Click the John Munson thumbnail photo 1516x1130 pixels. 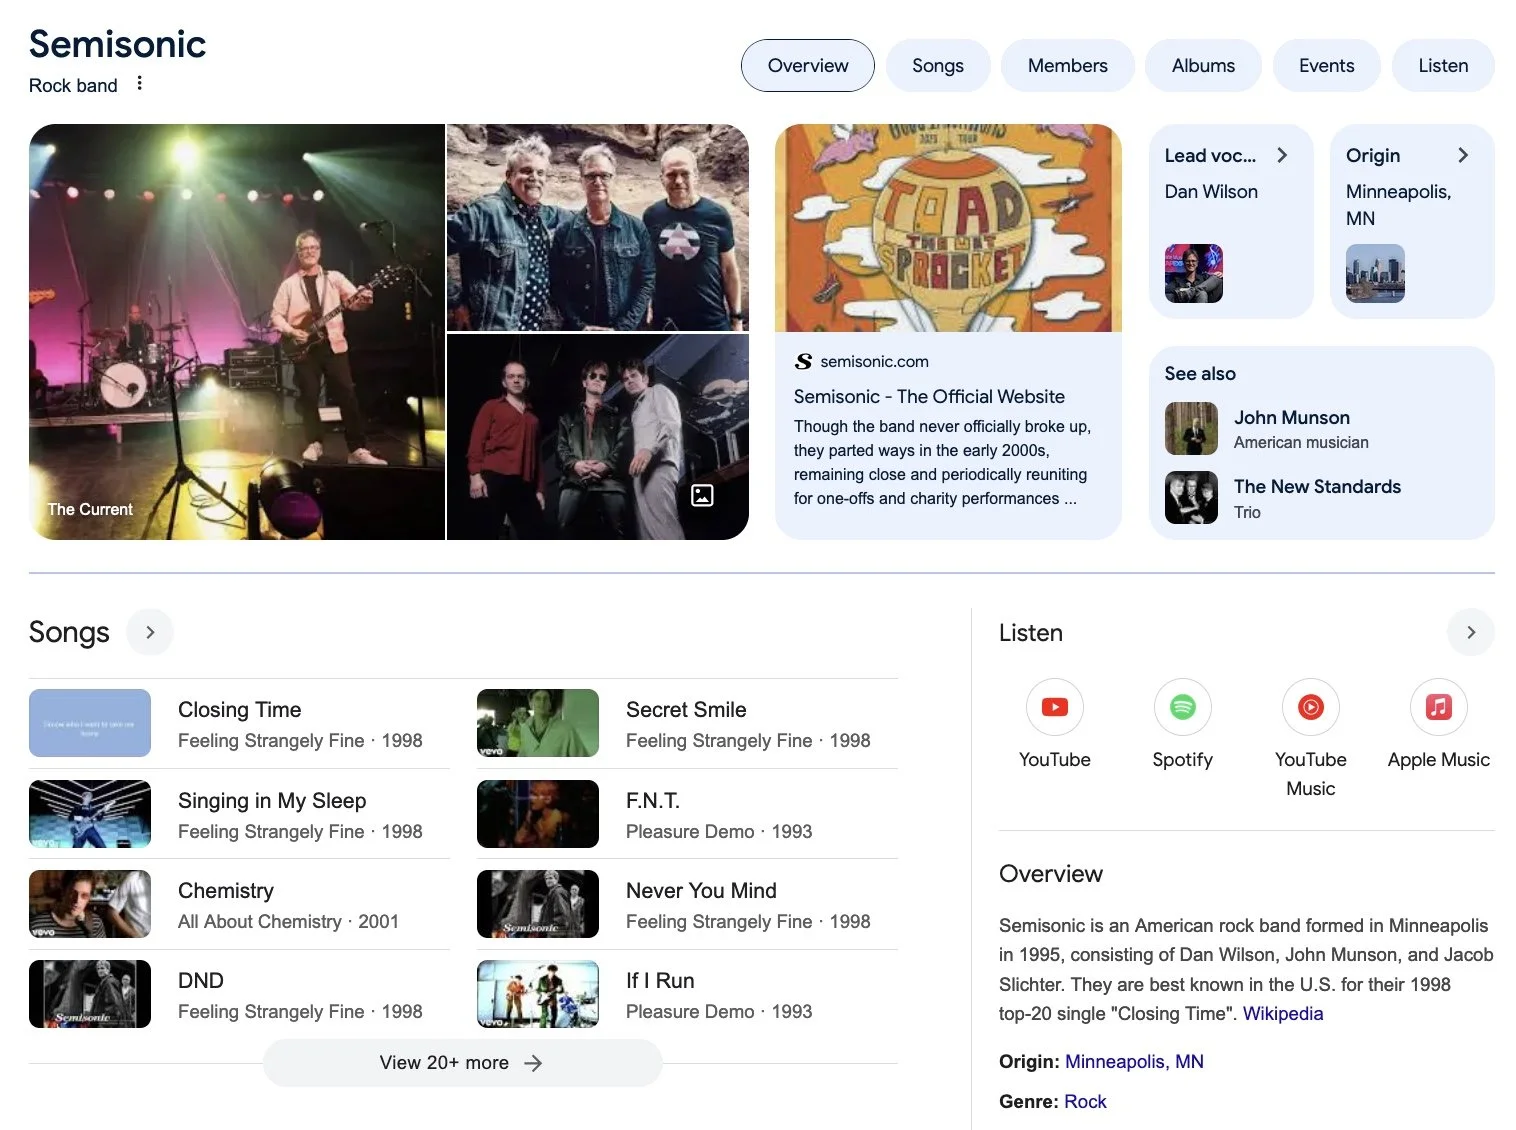click(x=1191, y=429)
